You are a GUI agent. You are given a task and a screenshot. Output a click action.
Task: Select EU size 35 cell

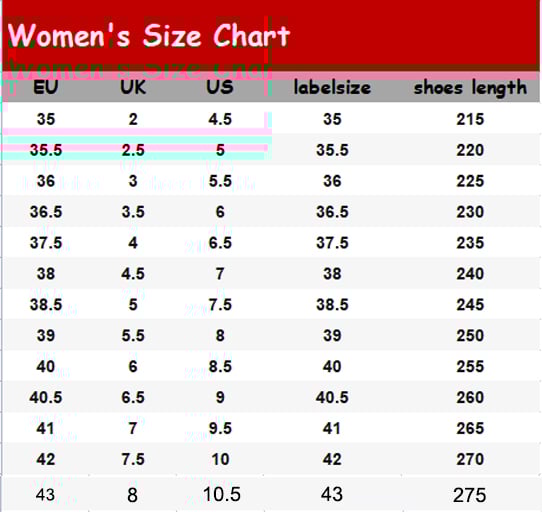46,119
